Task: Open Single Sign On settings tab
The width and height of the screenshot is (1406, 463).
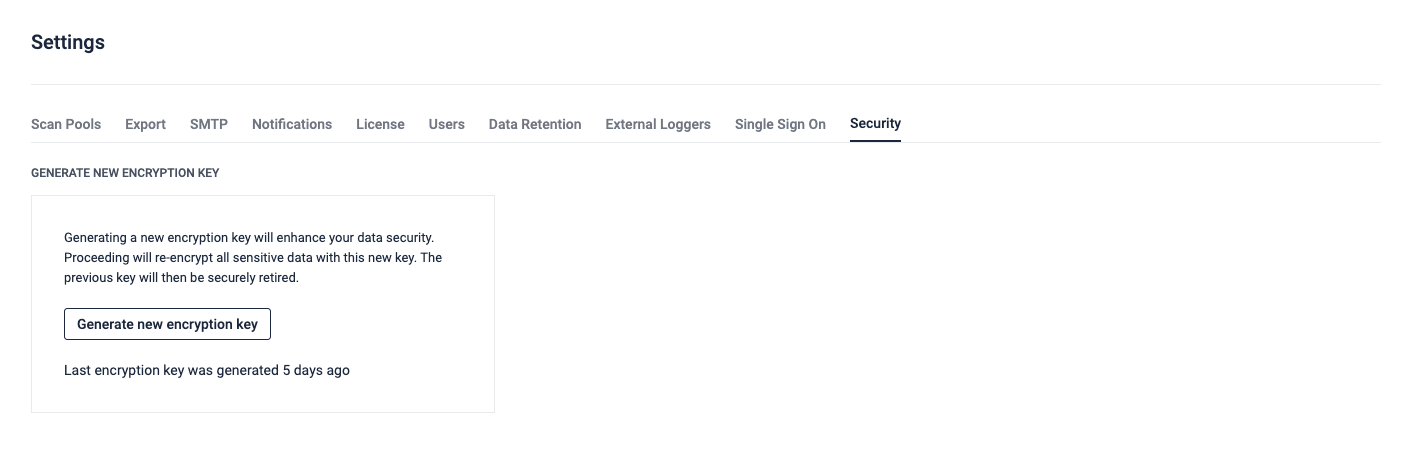Action: point(780,124)
